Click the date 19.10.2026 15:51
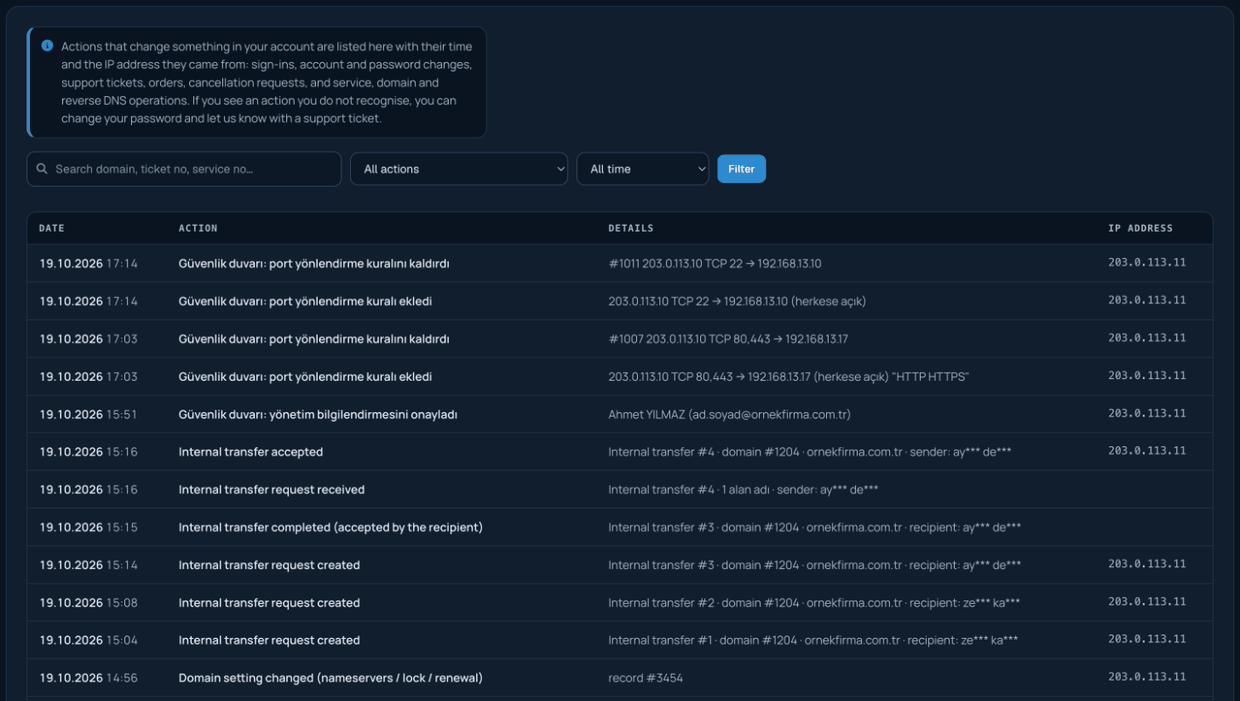Image resolution: width=1240 pixels, height=701 pixels. 88,414
